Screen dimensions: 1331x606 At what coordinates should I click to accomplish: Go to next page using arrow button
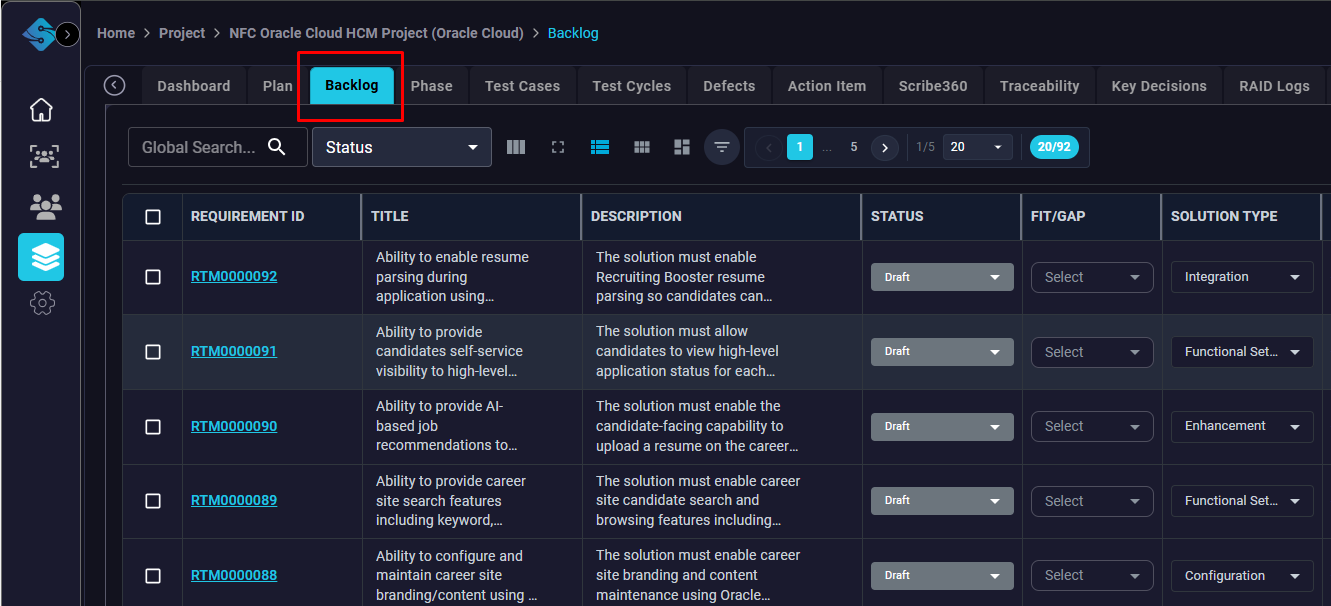tap(884, 147)
